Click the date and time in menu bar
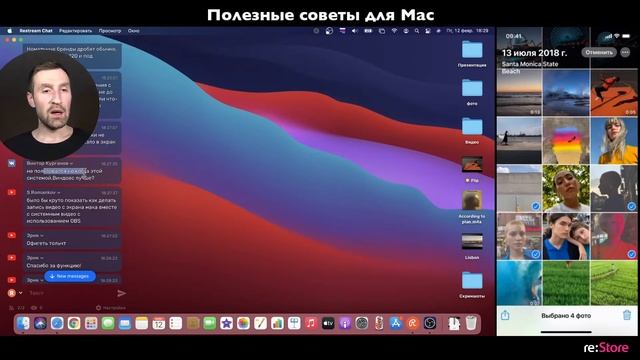Image resolution: width=640 pixels, height=360 pixels. click(467, 31)
